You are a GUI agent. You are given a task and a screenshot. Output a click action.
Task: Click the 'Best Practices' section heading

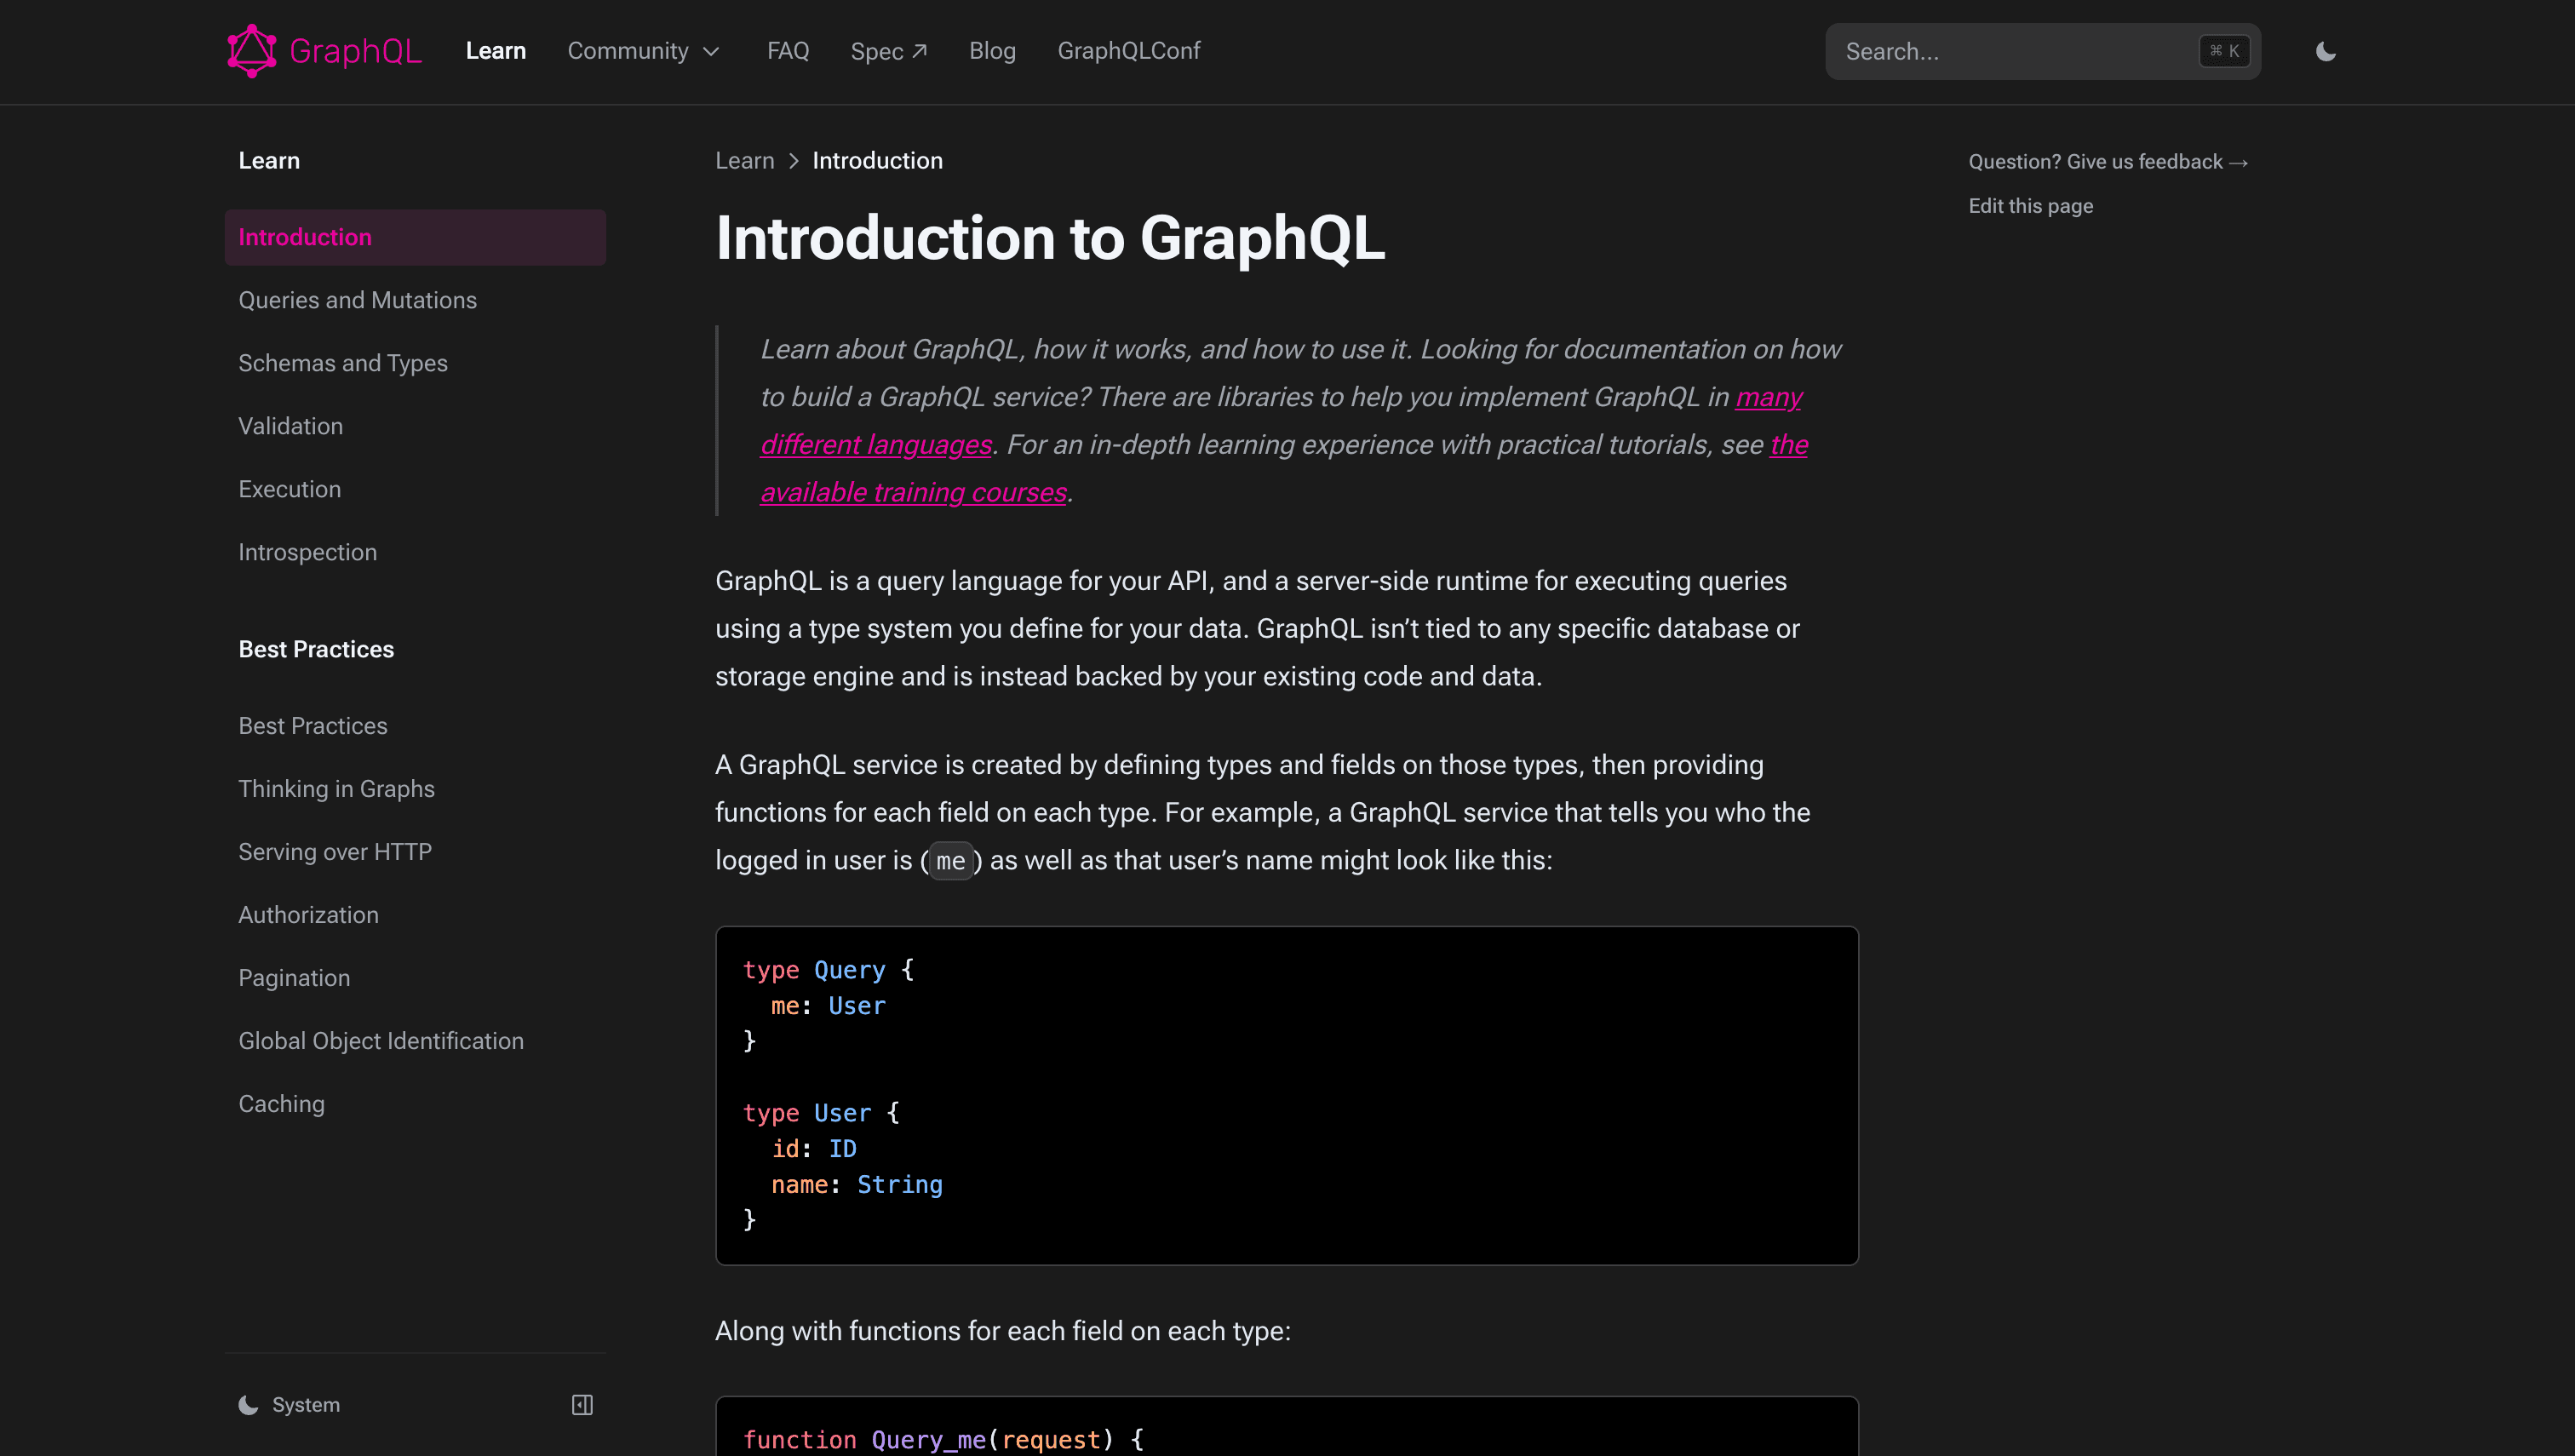(x=316, y=649)
